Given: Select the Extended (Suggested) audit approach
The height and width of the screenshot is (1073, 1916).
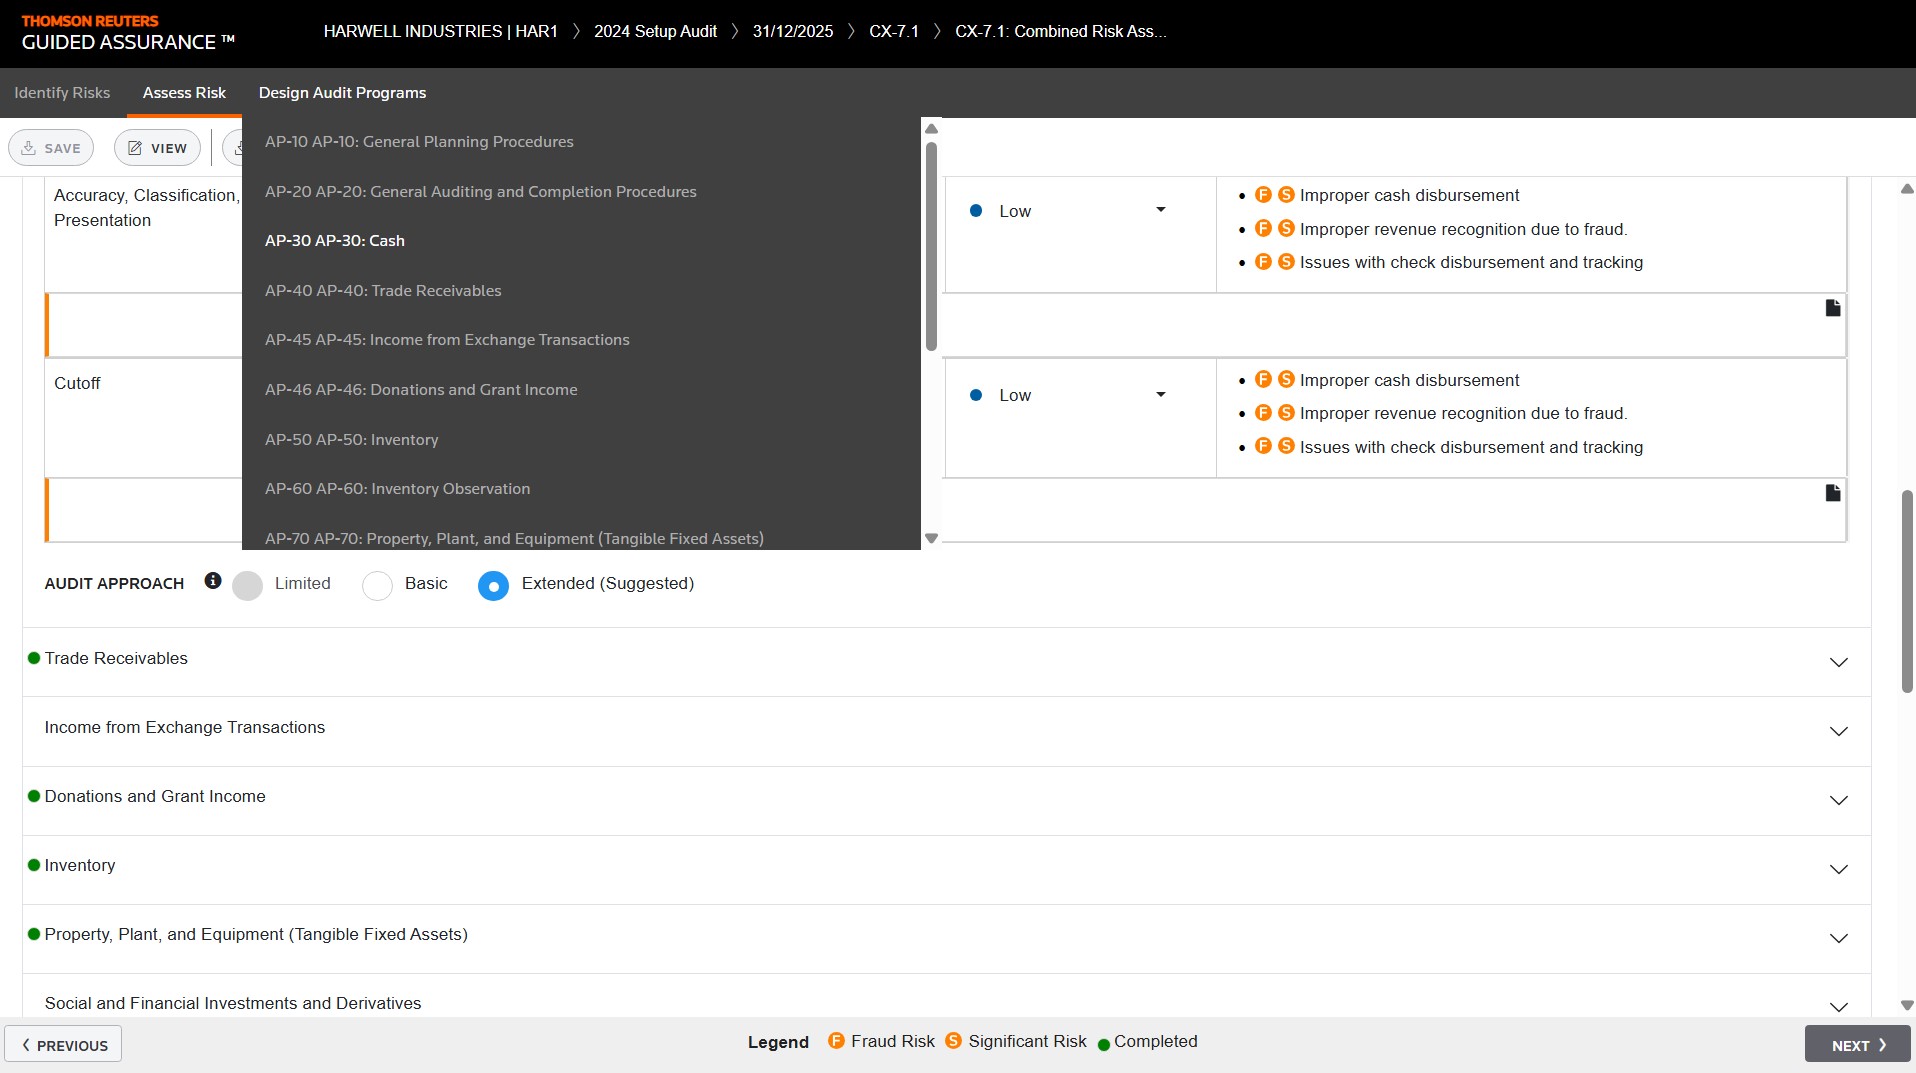Looking at the screenshot, I should tap(493, 586).
